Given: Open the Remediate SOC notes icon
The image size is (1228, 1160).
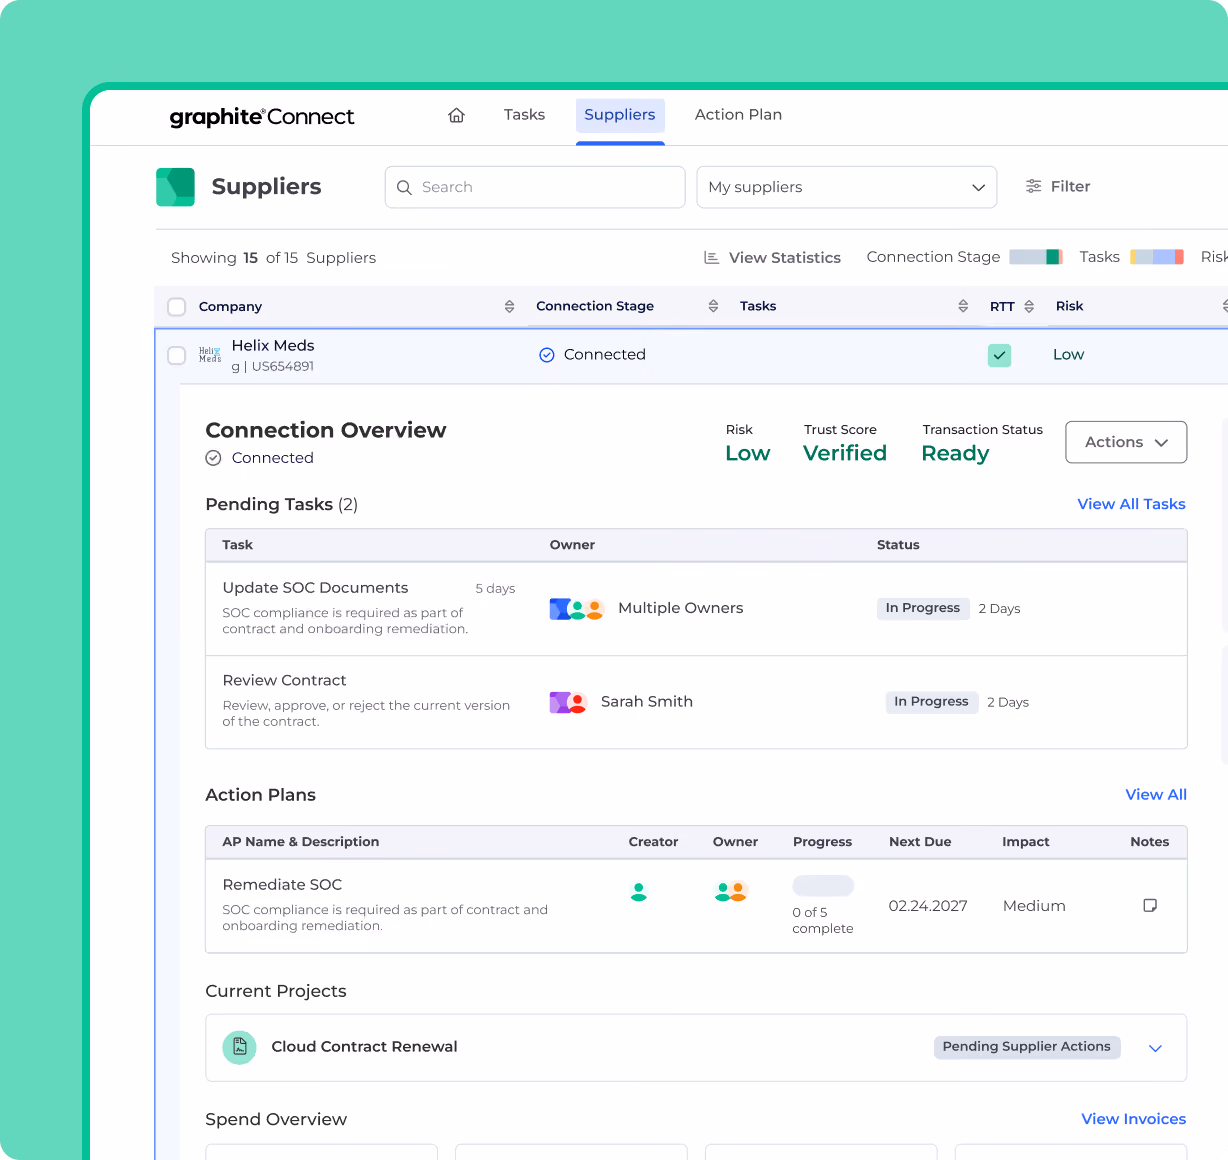Looking at the screenshot, I should pyautogui.click(x=1150, y=906).
